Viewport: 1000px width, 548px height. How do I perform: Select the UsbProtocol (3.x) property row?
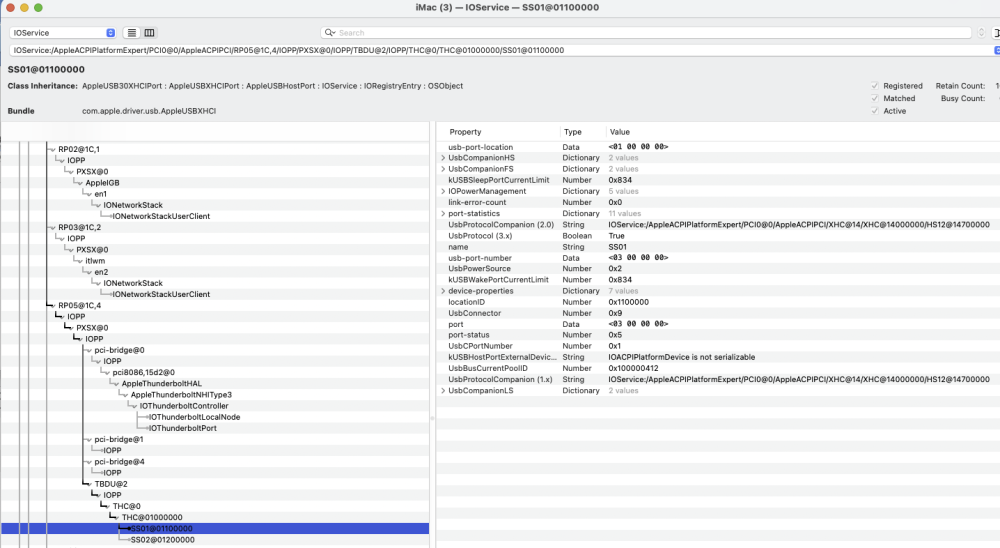click(718, 235)
